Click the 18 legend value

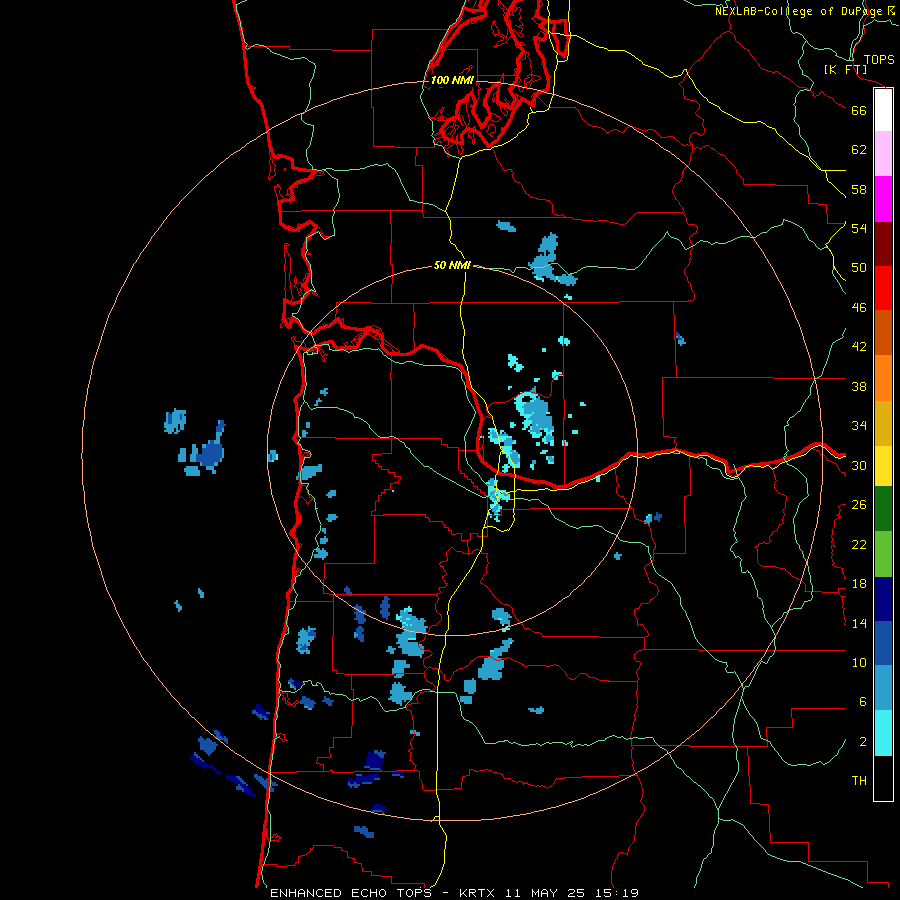tap(859, 584)
